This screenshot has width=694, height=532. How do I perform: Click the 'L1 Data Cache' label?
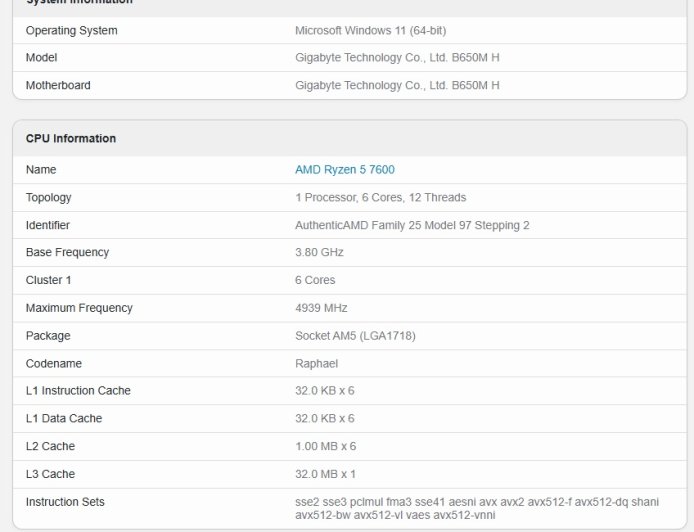(64, 419)
